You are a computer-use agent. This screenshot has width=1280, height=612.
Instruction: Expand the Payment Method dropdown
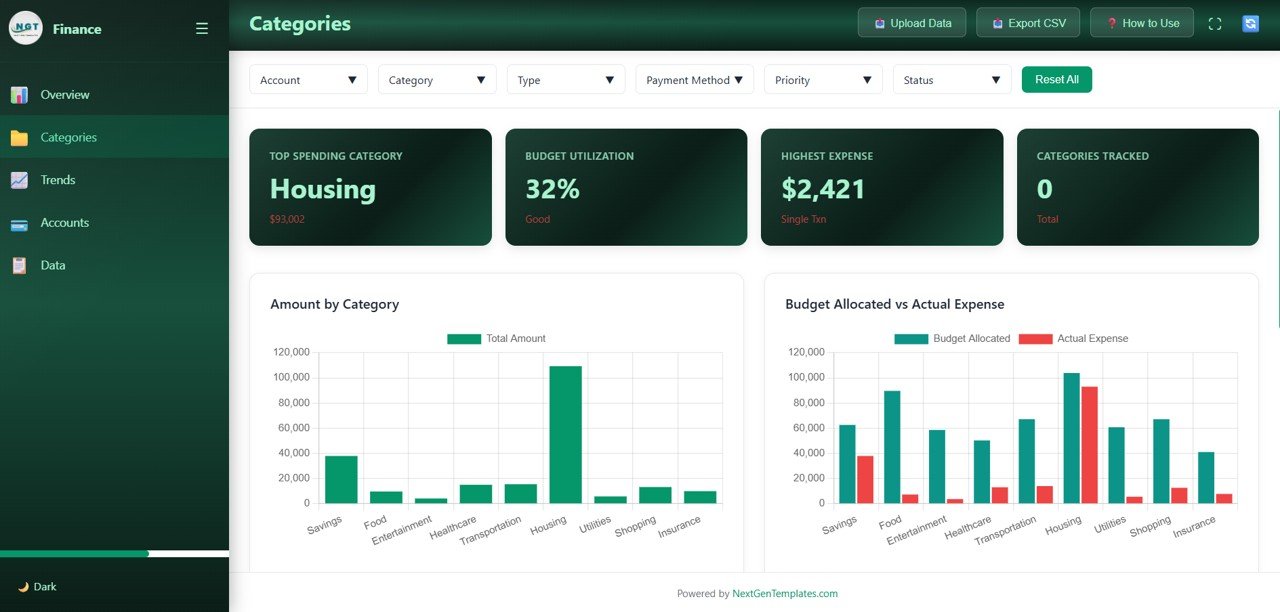694,79
